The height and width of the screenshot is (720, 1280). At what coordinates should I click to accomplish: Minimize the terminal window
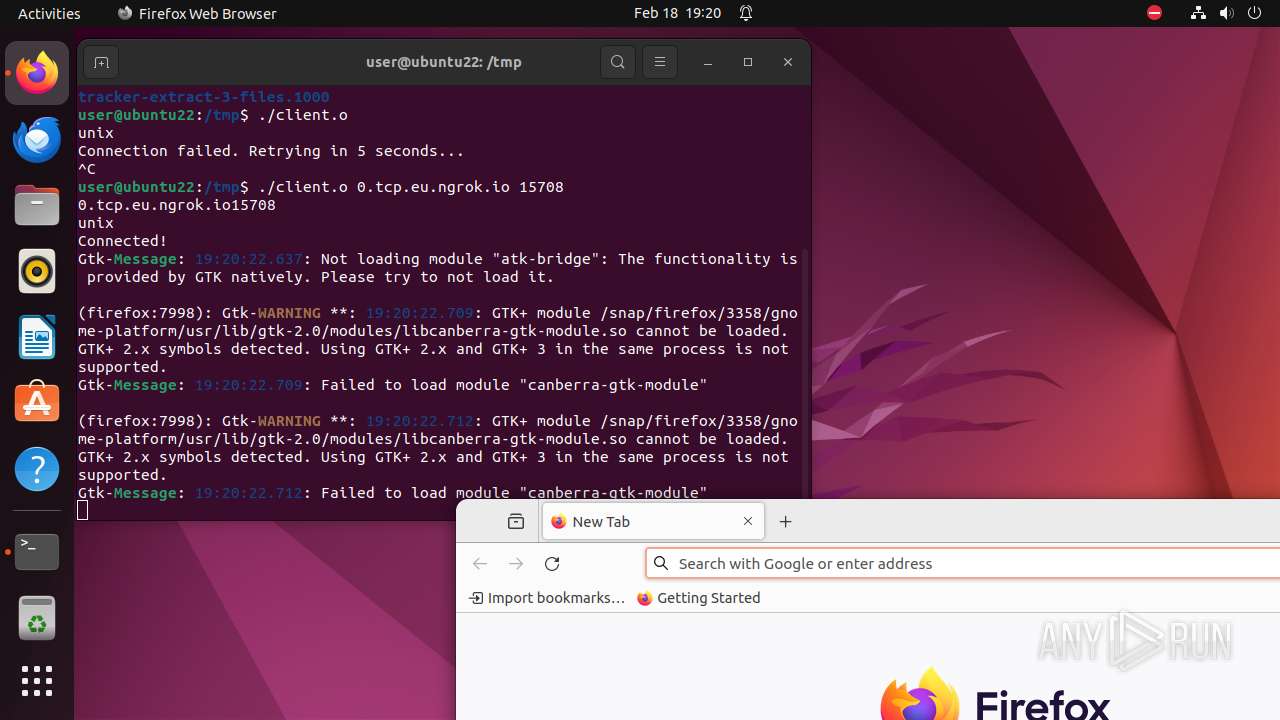pyautogui.click(x=708, y=62)
